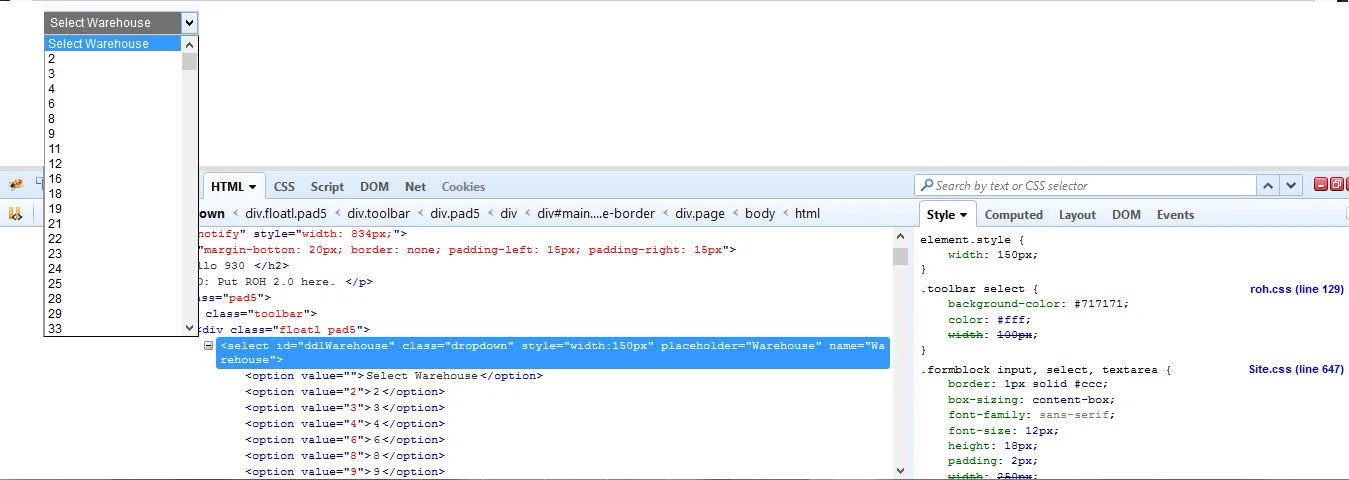Show the DOM side panel beside Layout
Viewport: 1349px width, 480px height.
pos(1126,215)
